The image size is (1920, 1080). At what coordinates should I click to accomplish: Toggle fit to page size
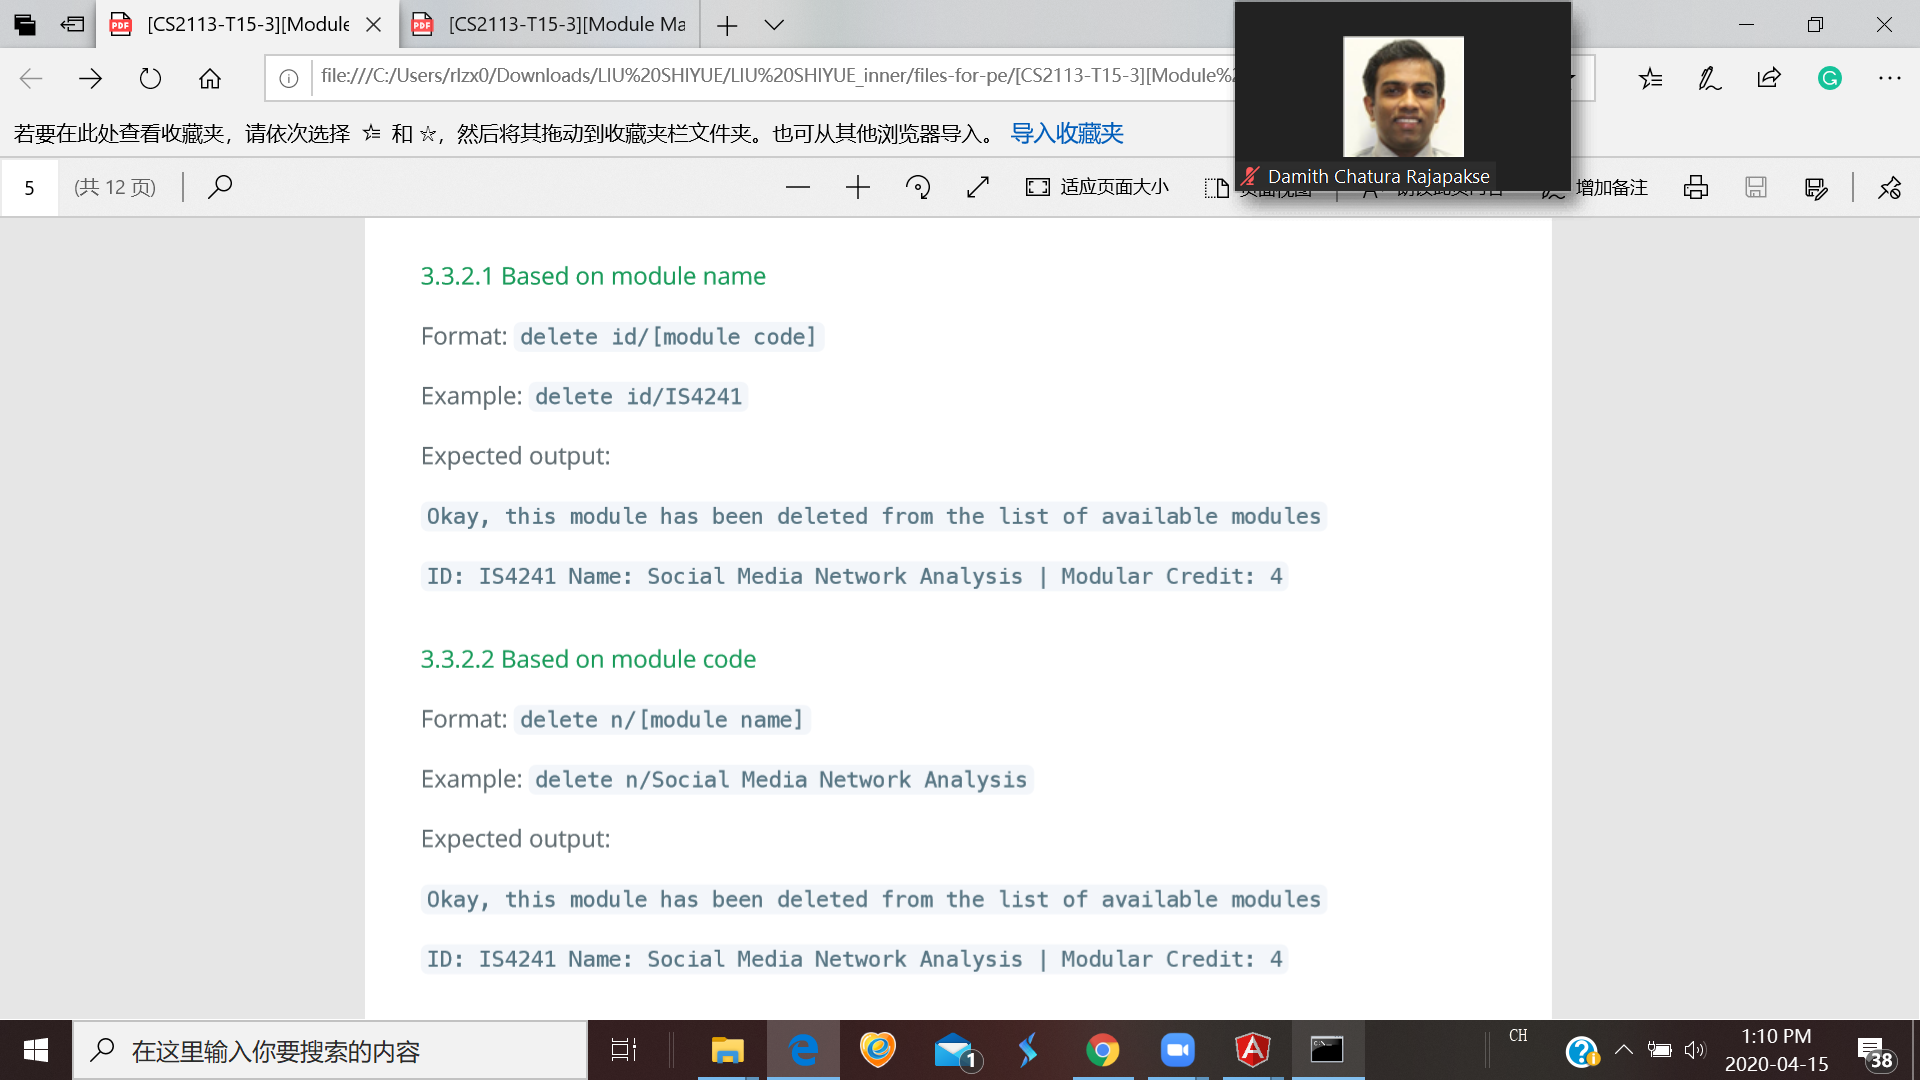(1097, 187)
